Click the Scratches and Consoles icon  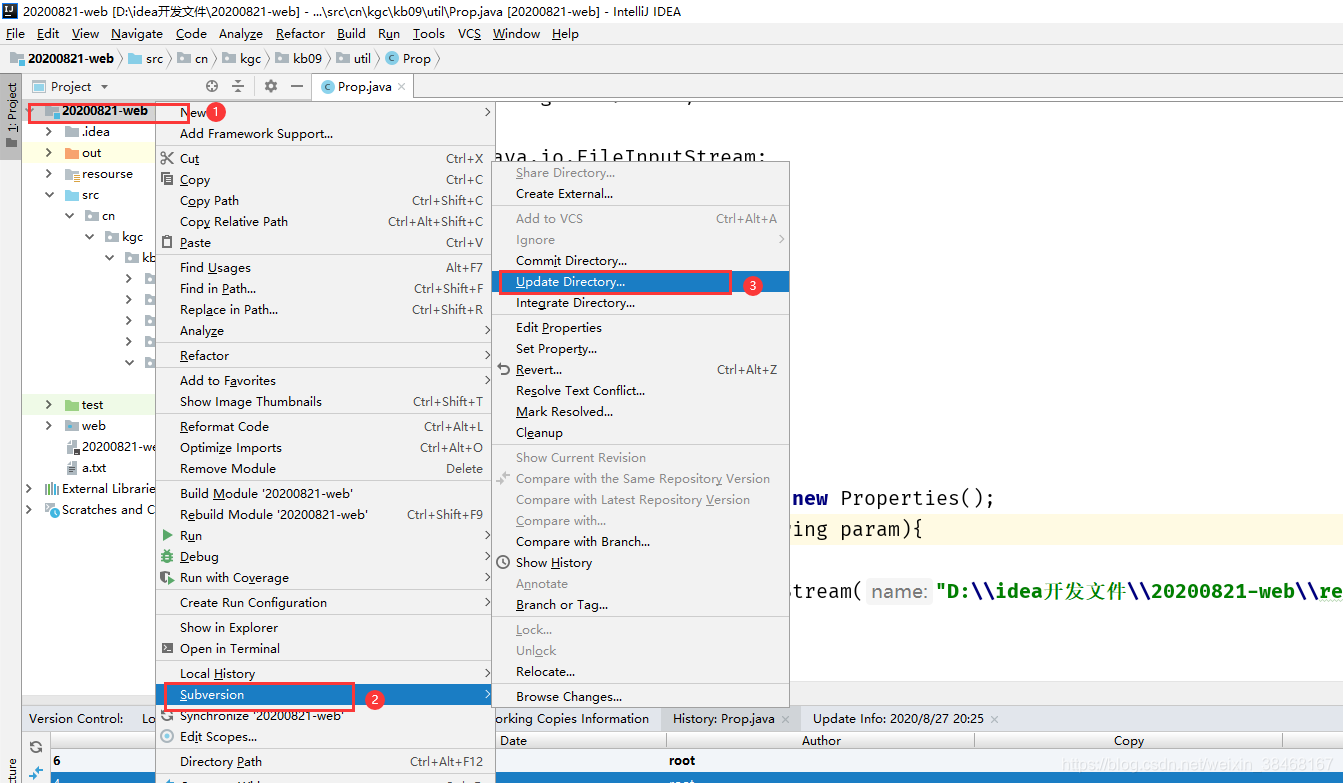pyautogui.click(x=52, y=510)
